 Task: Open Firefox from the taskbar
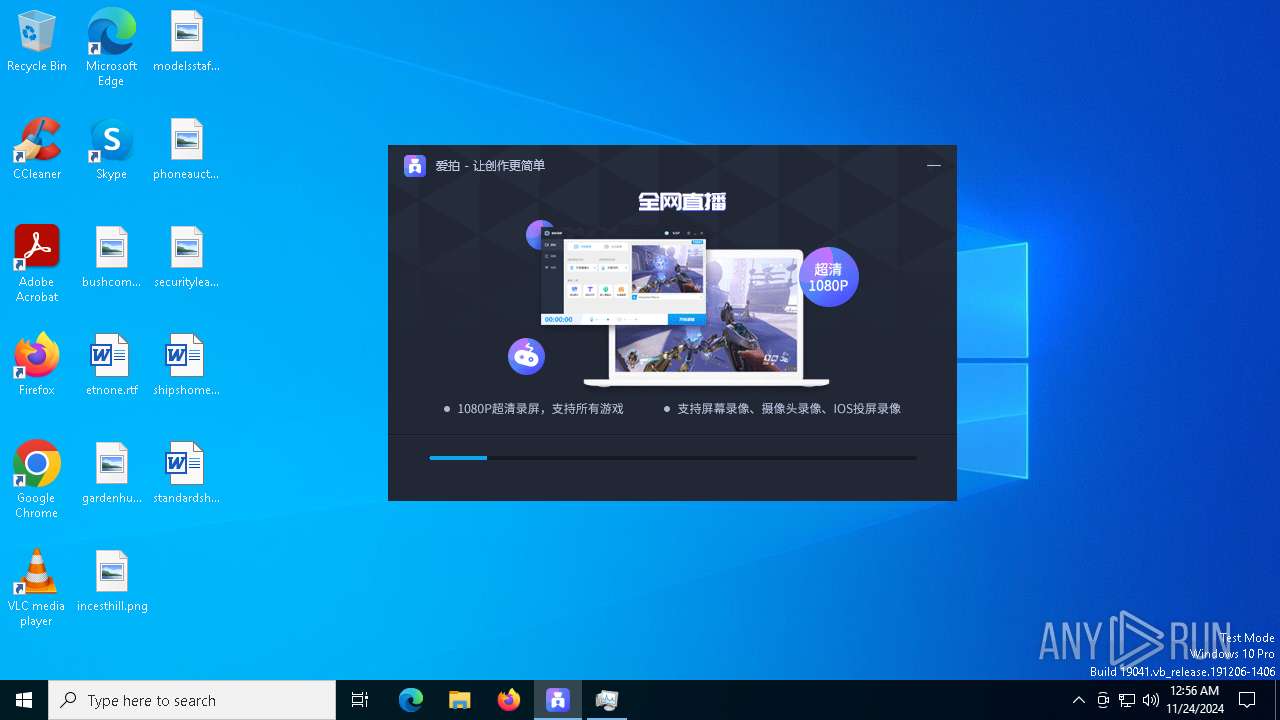click(x=509, y=700)
